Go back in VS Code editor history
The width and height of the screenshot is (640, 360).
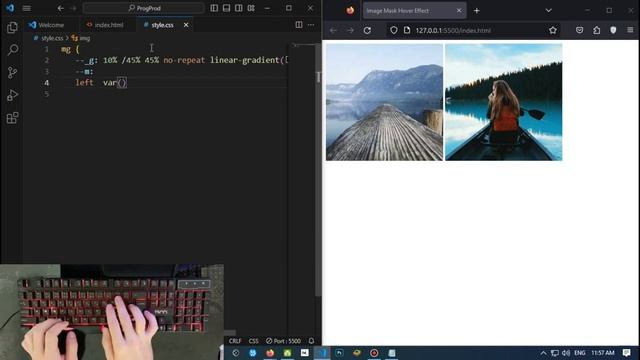(x=60, y=8)
